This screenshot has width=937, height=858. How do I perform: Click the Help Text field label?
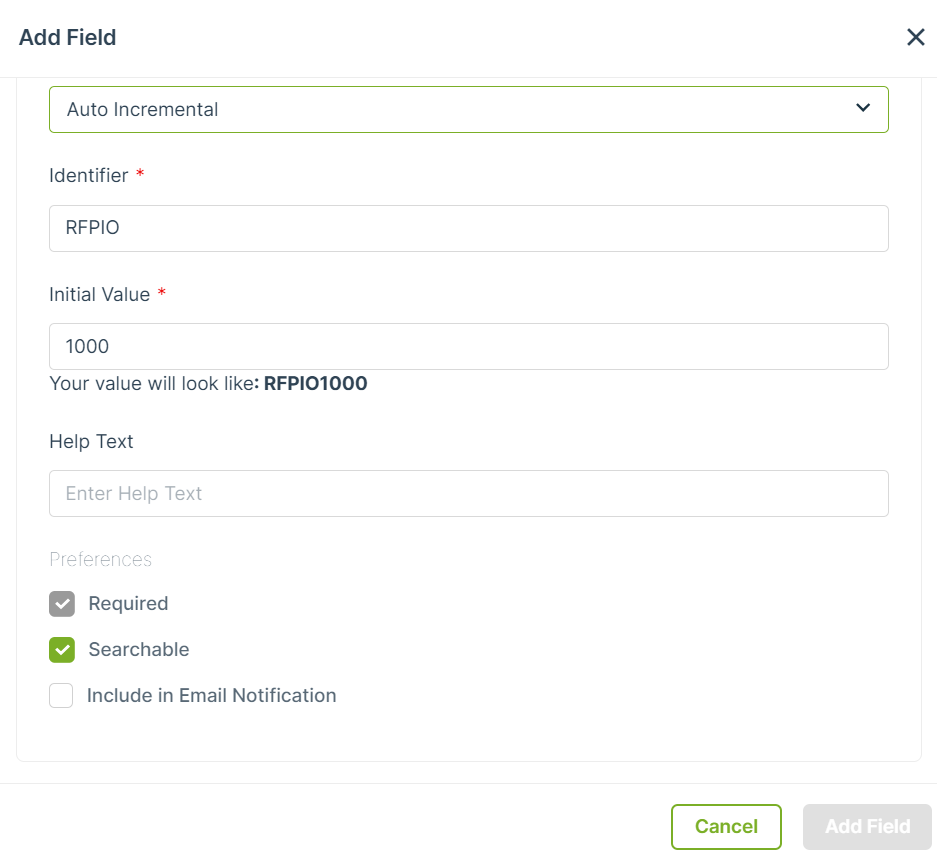[91, 442]
